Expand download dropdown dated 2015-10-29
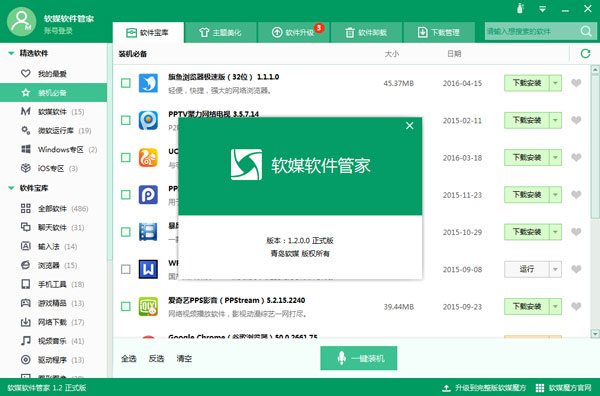The width and height of the screenshot is (600, 396). pyautogui.click(x=556, y=232)
